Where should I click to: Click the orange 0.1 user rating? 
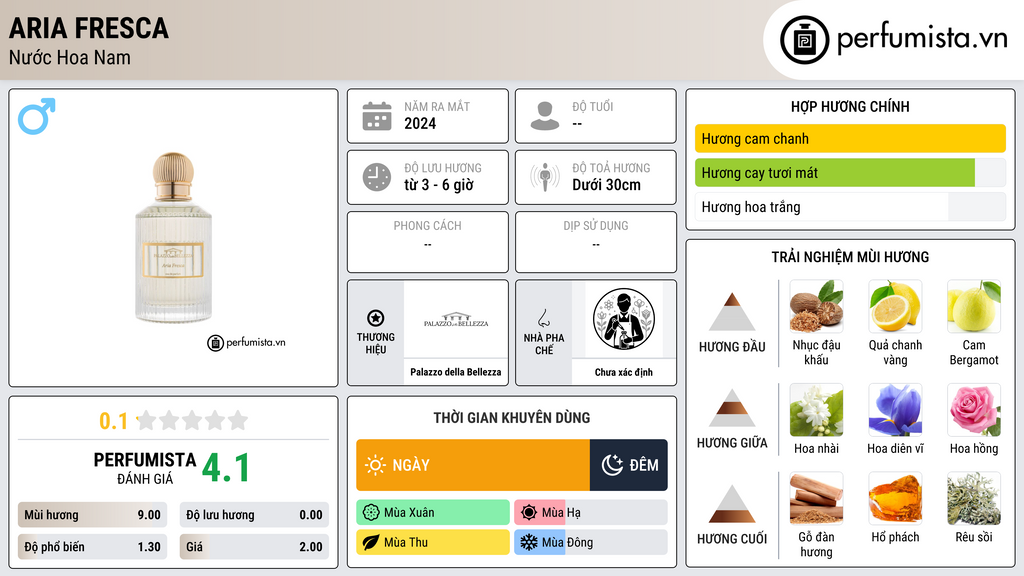[x=114, y=421]
